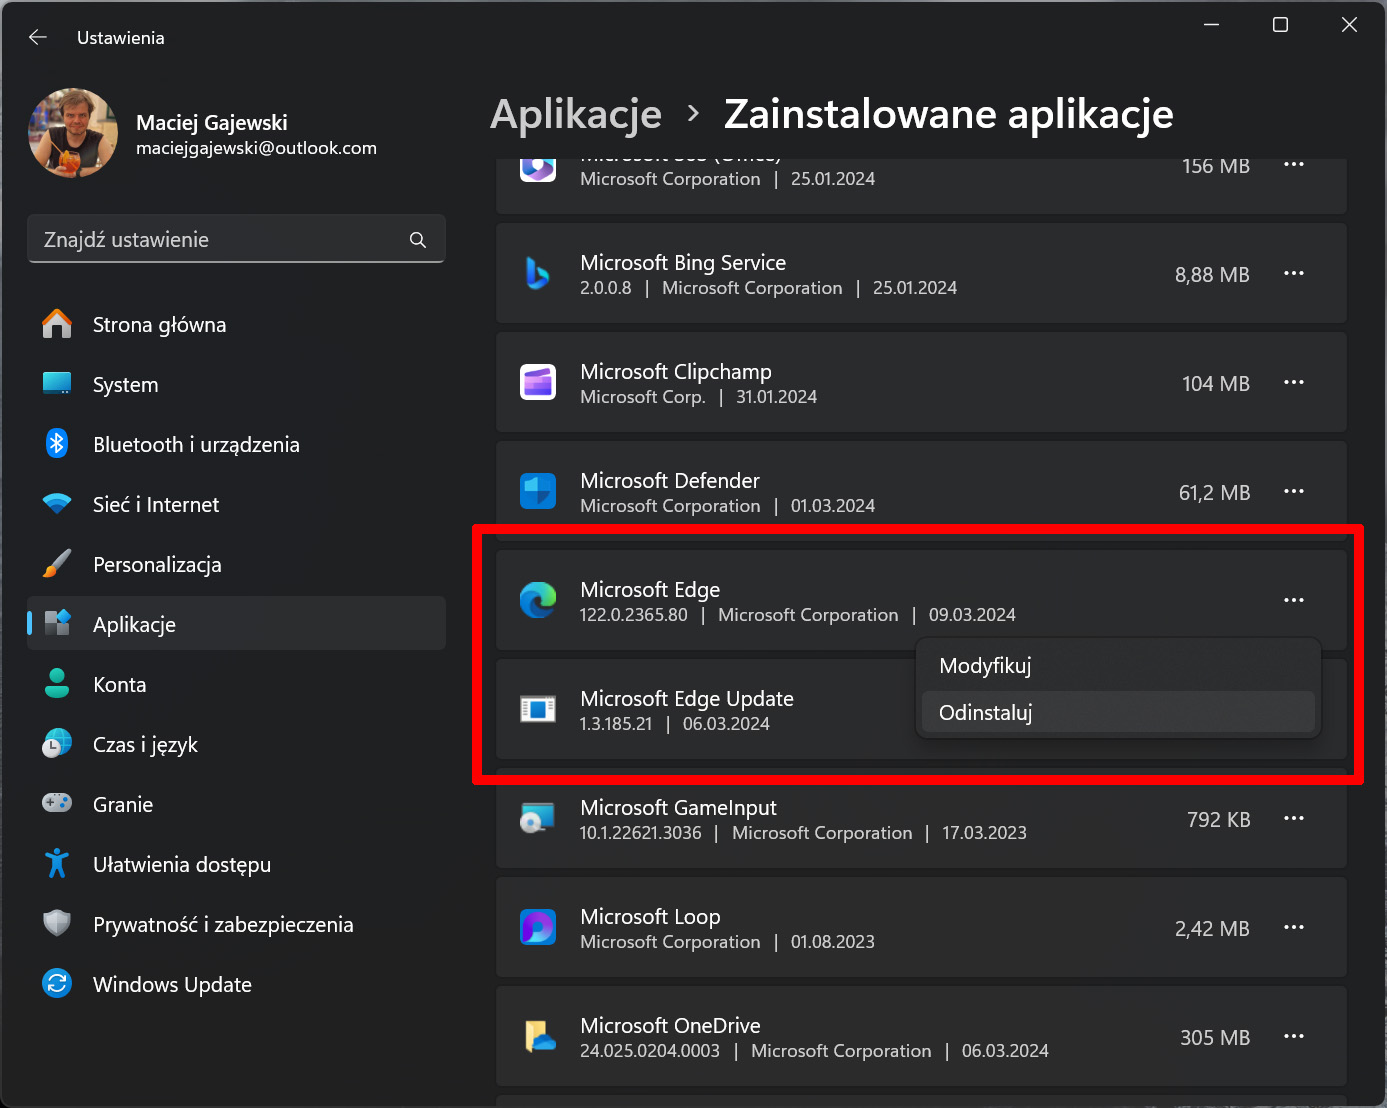The height and width of the screenshot is (1108, 1387).
Task: Click the Czas i język globe-clock icon
Action: (57, 744)
